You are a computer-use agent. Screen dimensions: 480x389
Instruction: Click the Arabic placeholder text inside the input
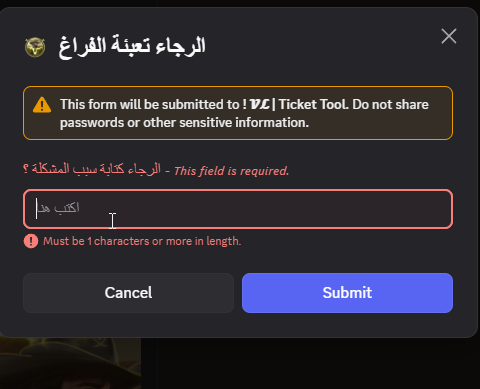coord(58,208)
